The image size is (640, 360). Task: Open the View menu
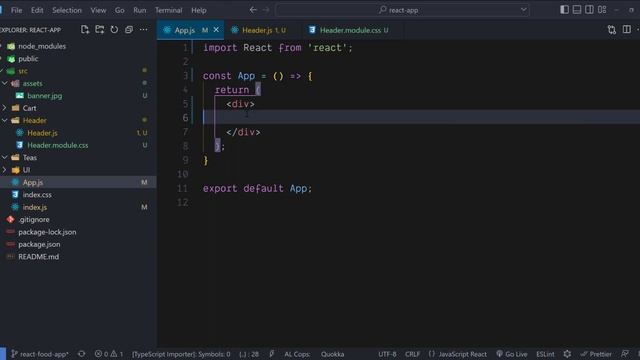(98, 10)
